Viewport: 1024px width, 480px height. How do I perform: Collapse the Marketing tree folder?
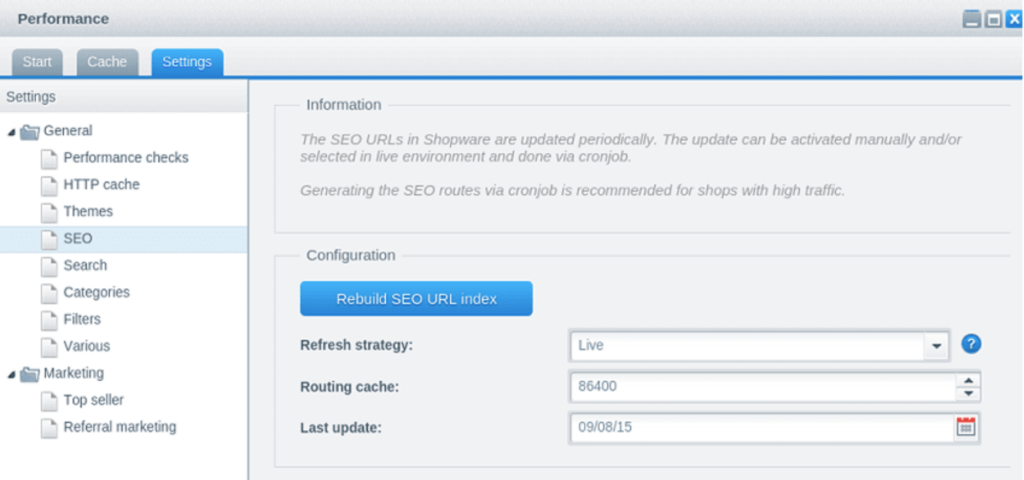tap(11, 375)
